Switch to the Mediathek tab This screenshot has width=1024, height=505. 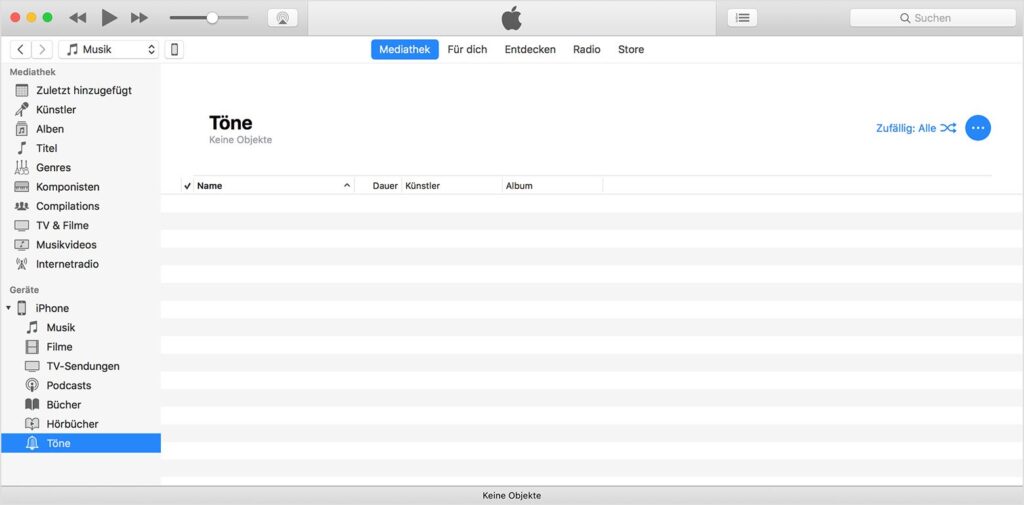pyautogui.click(x=405, y=49)
